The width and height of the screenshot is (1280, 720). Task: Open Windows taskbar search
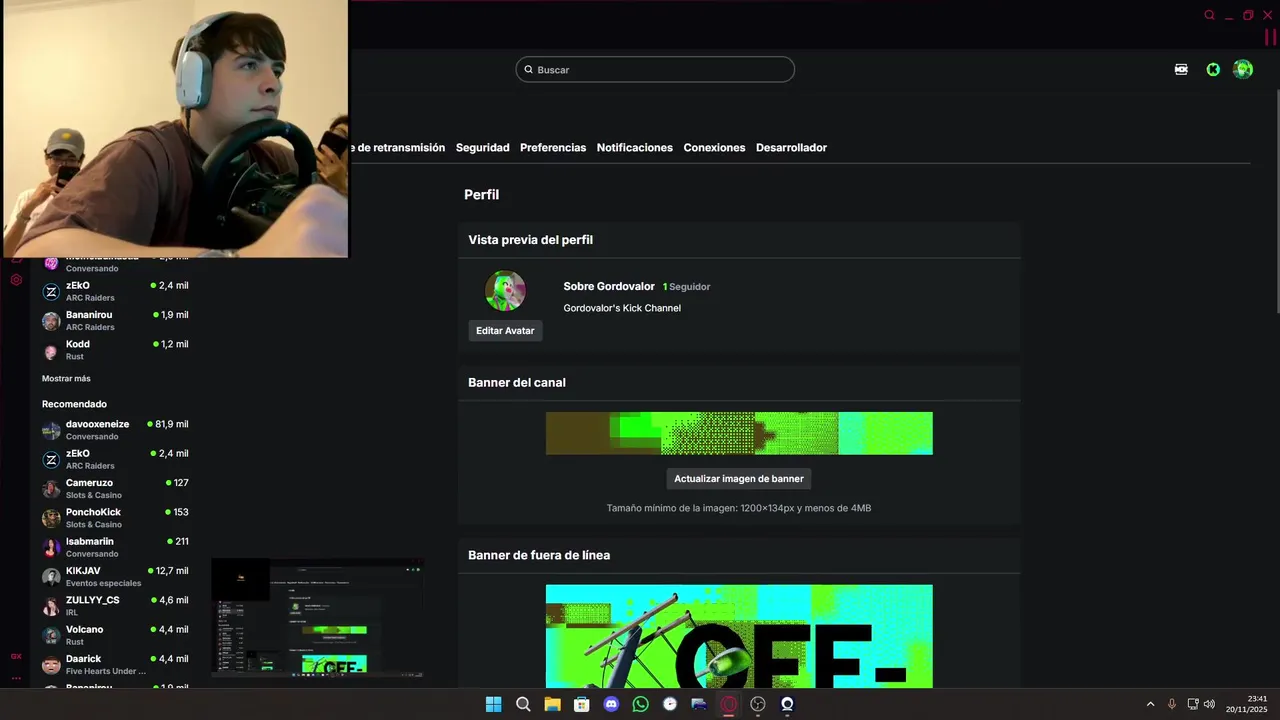tap(523, 704)
